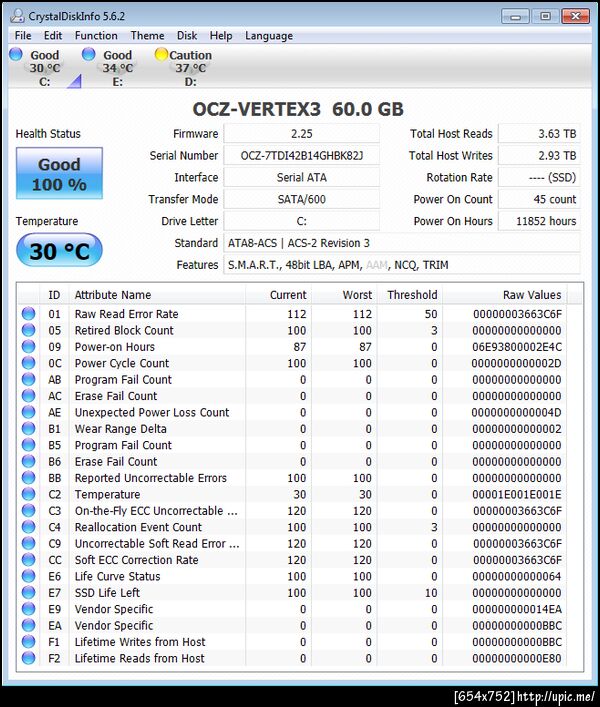
Task: Select the 34 °C drive E: entry
Action: [118, 68]
